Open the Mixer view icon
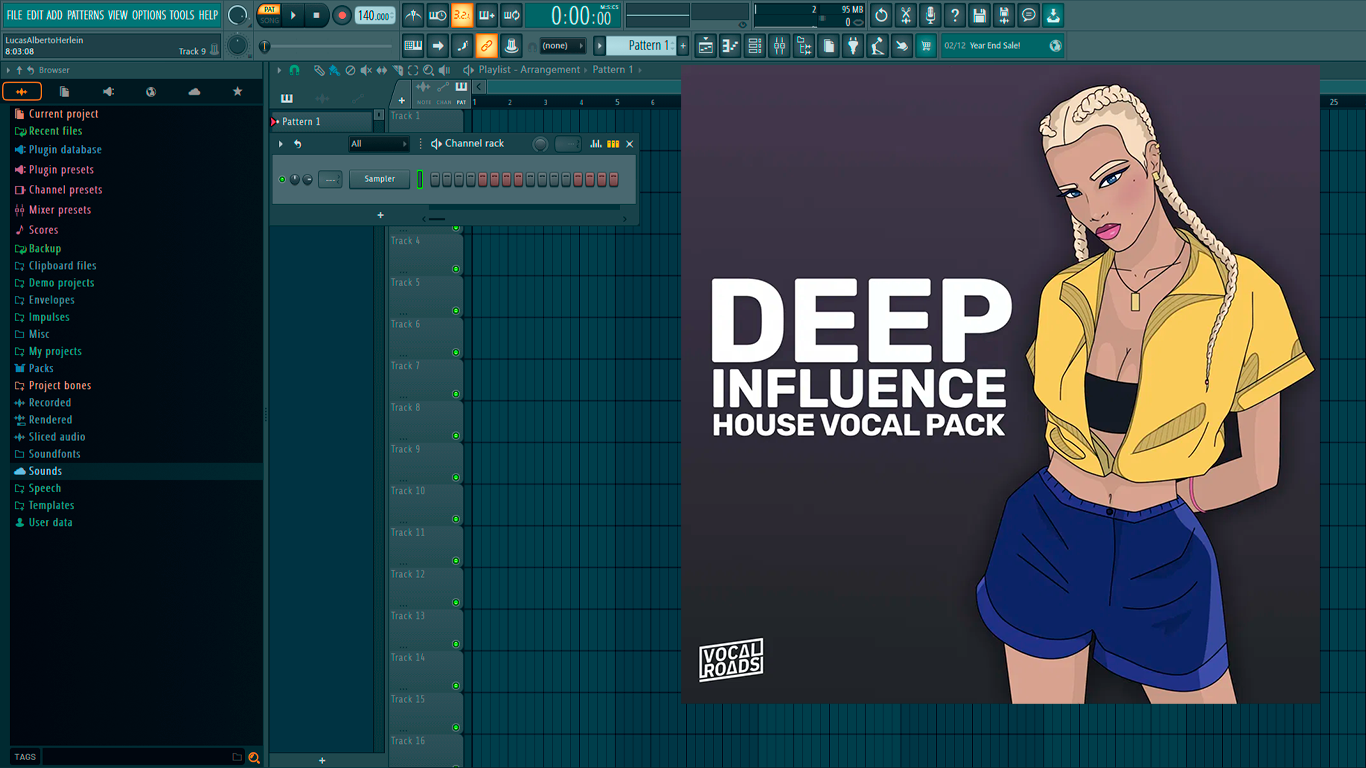The width and height of the screenshot is (1366, 768). (x=779, y=45)
